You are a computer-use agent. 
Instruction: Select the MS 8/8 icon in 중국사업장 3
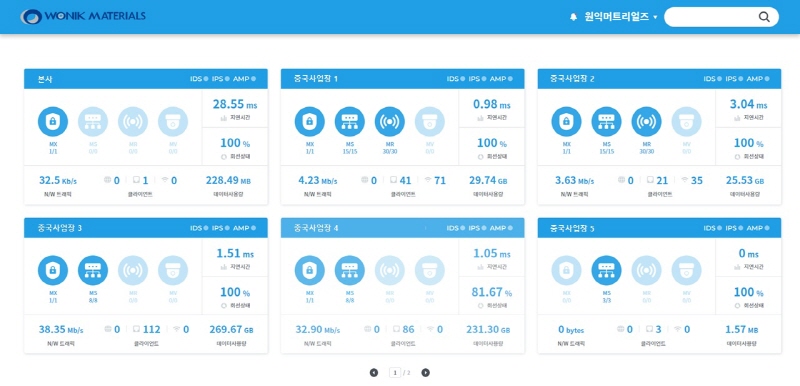tap(93, 271)
